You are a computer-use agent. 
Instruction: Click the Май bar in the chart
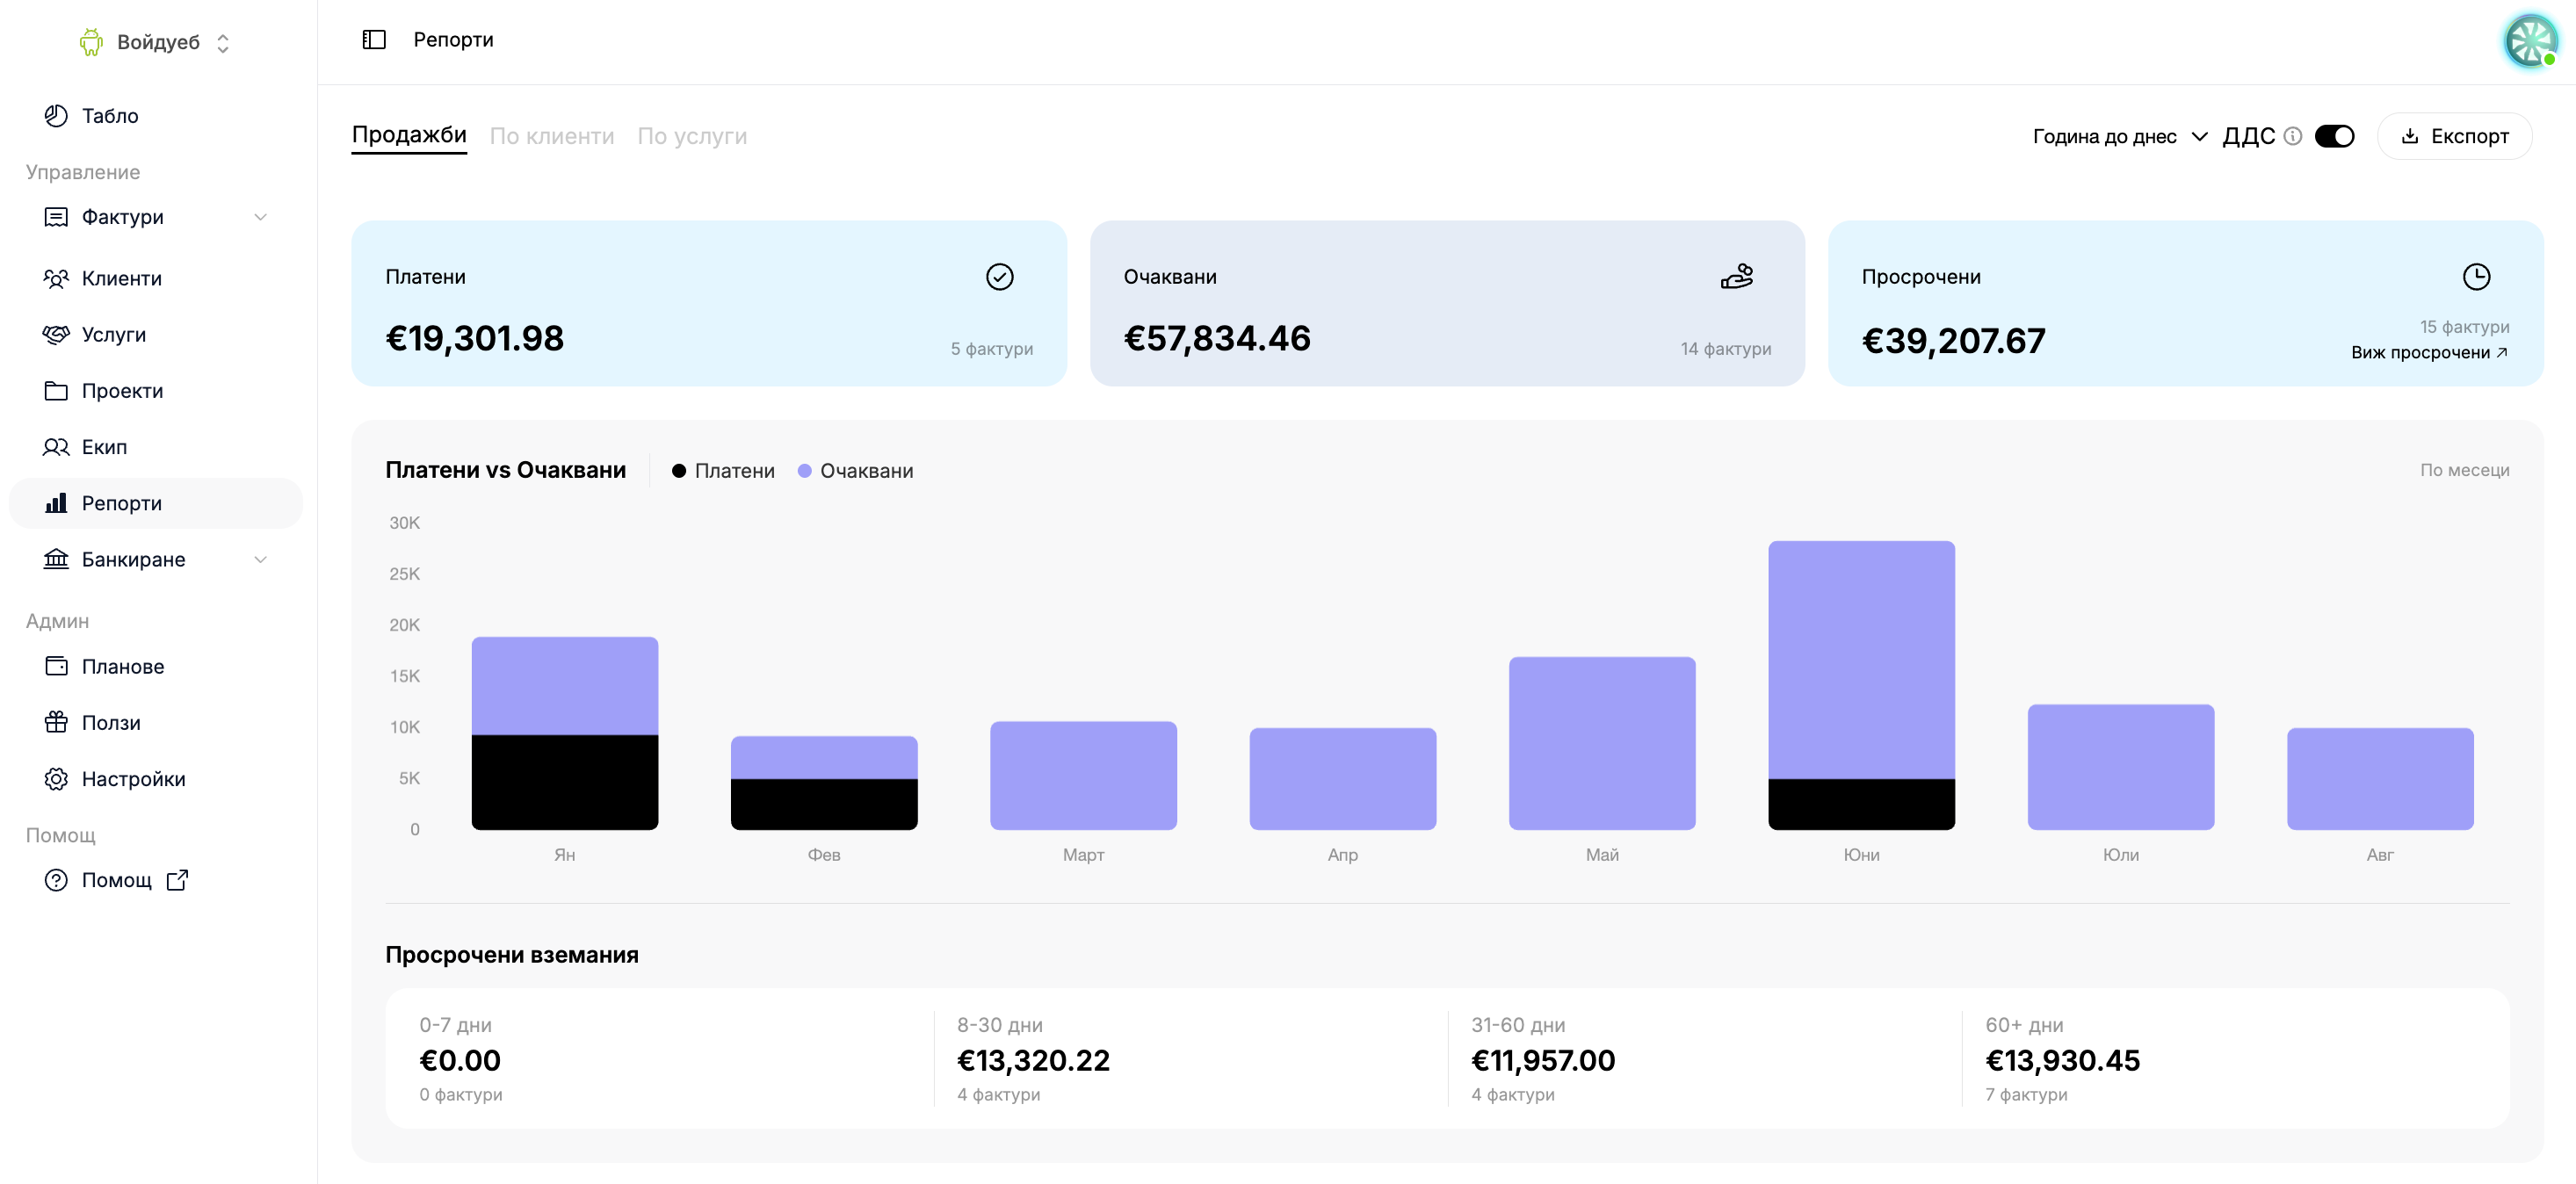pos(1601,743)
